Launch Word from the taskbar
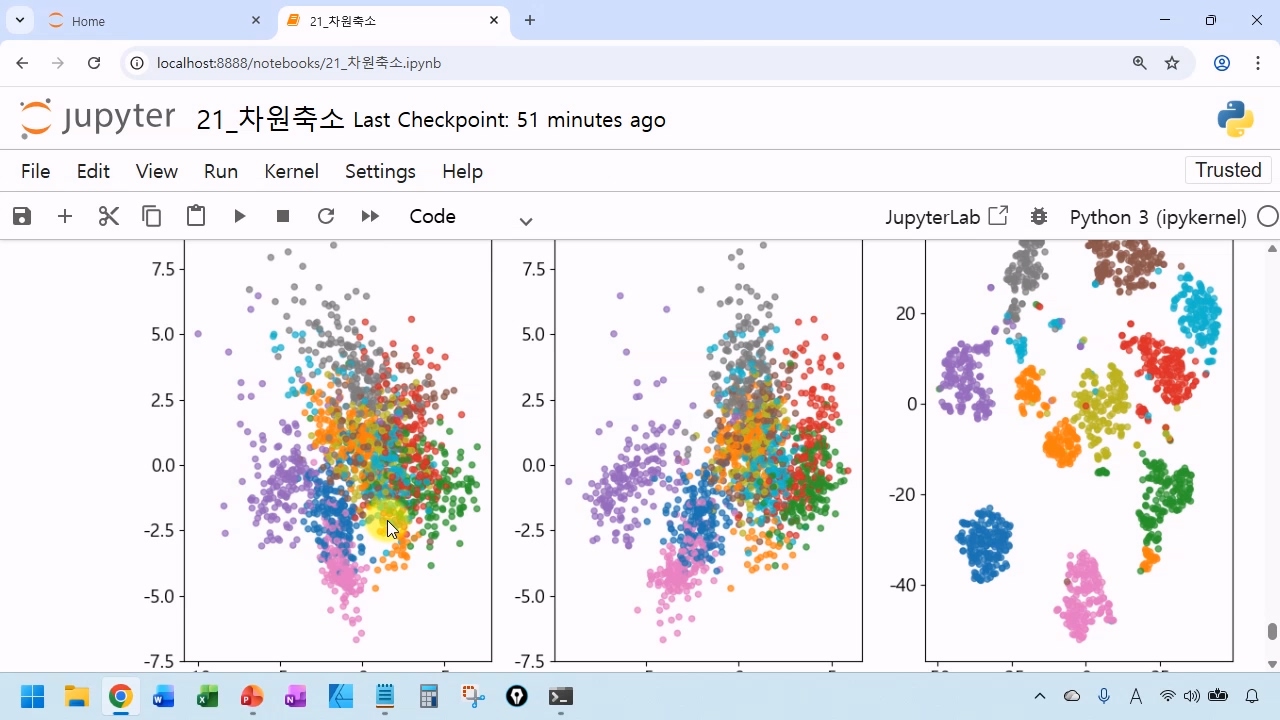Screen dimensions: 1280x720 tap(163, 696)
